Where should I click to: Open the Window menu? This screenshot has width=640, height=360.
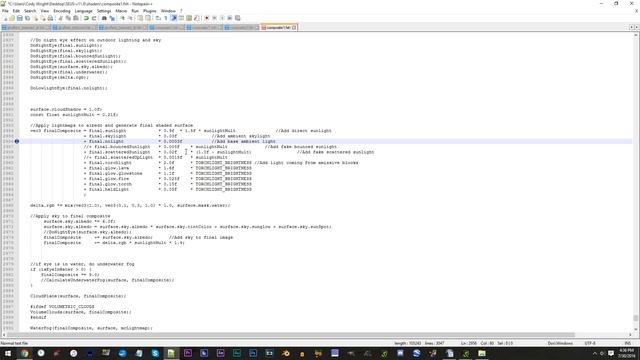[x=168, y=11]
